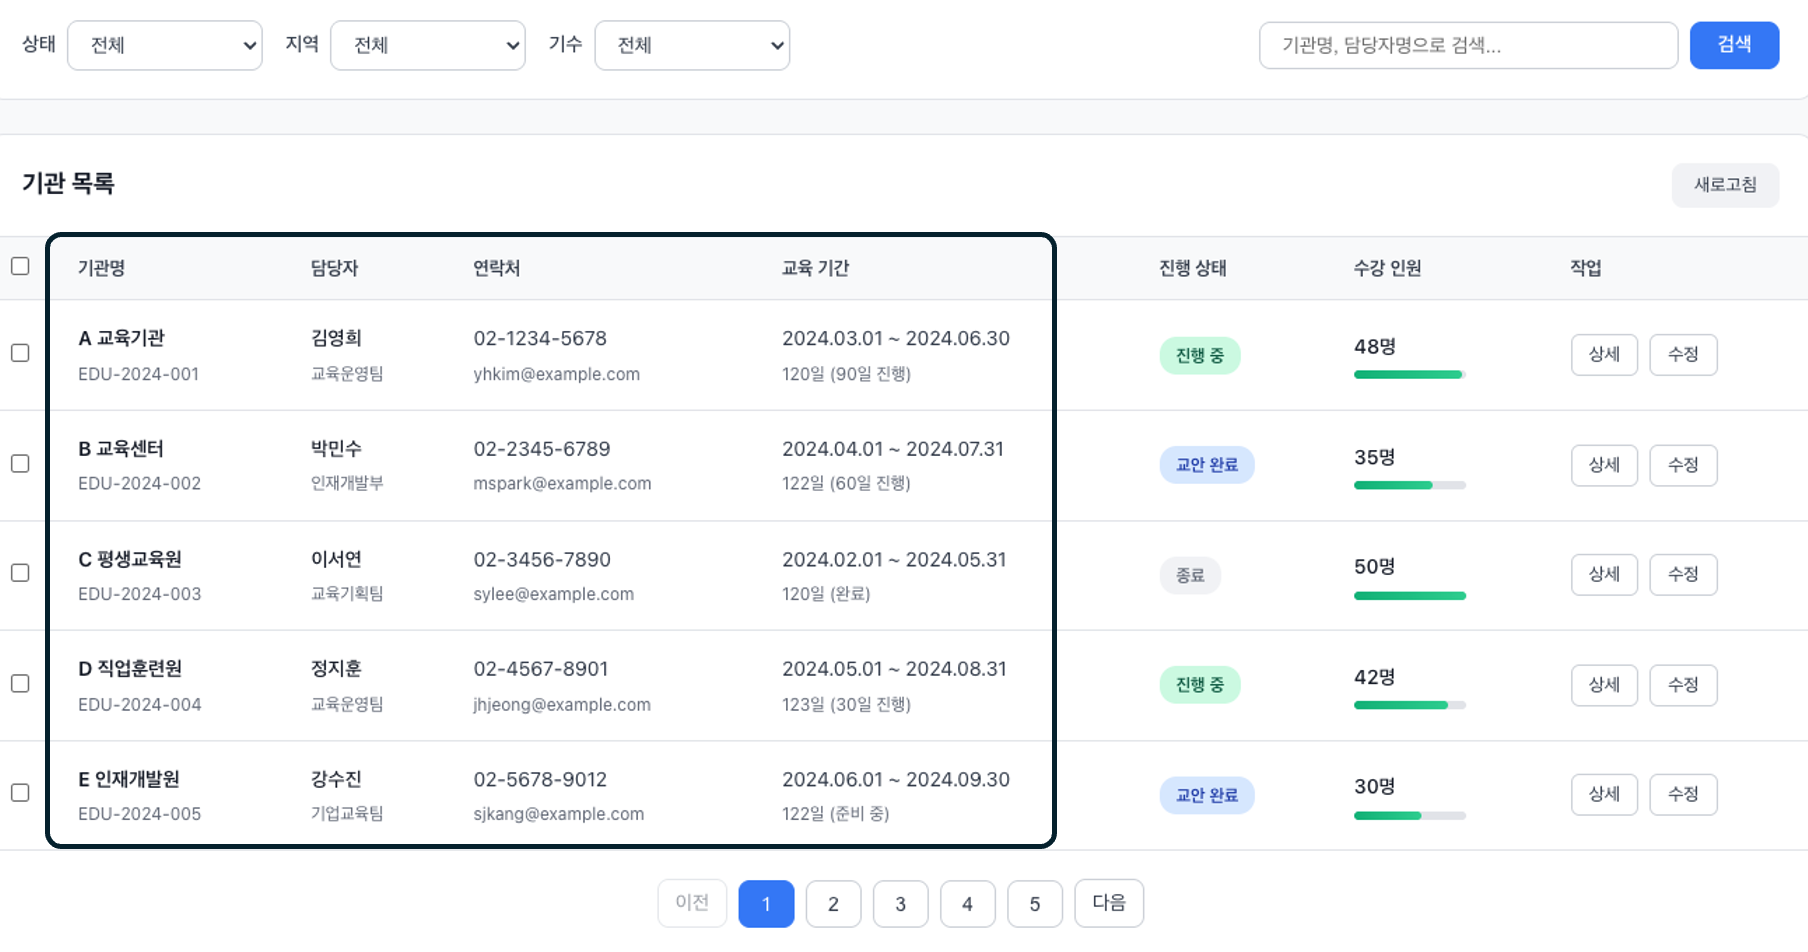Open the 상태 filter dropdown
The width and height of the screenshot is (1808, 952).
(164, 45)
